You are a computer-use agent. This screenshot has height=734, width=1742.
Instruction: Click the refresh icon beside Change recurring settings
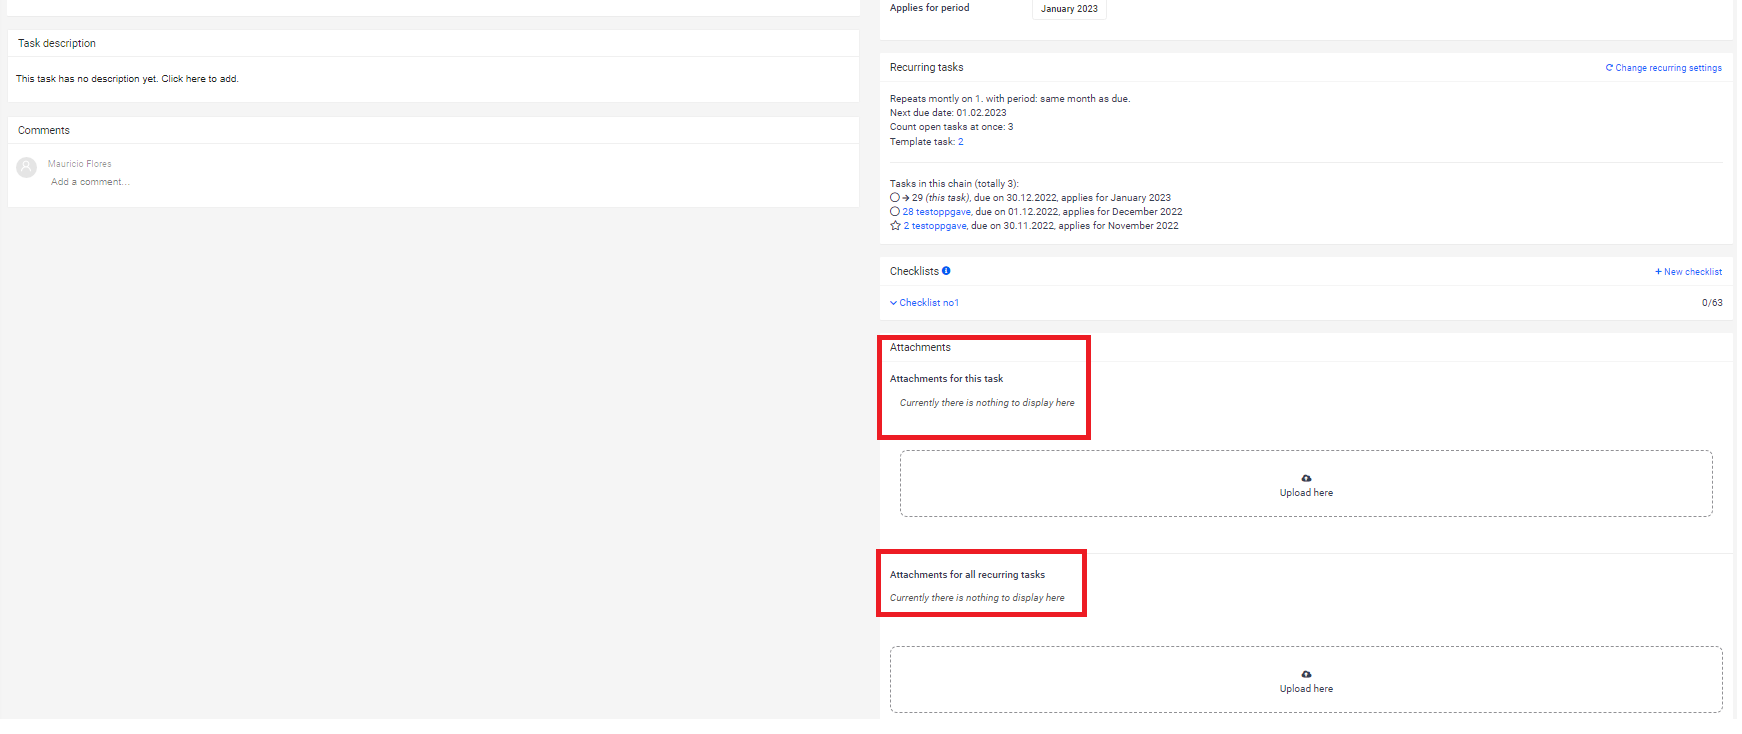[x=1609, y=68]
